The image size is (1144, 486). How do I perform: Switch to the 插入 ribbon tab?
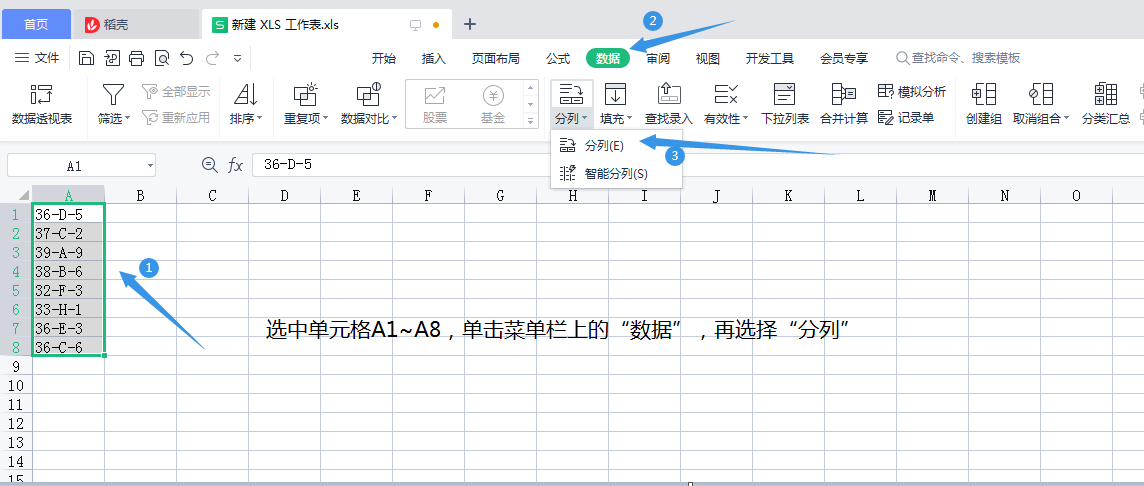point(434,59)
